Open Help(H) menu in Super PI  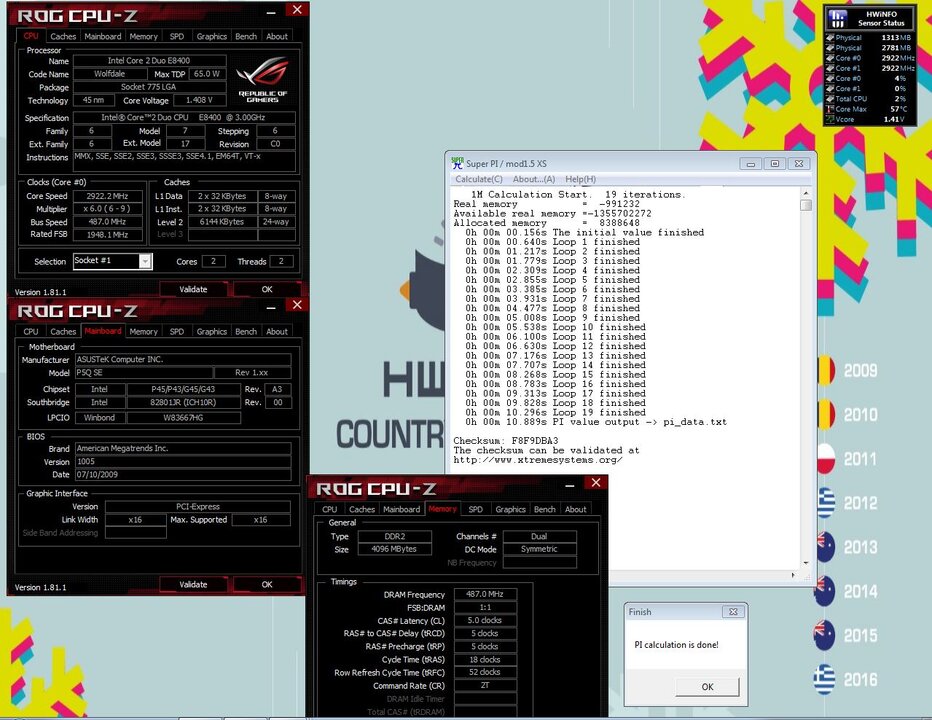[x=580, y=179]
